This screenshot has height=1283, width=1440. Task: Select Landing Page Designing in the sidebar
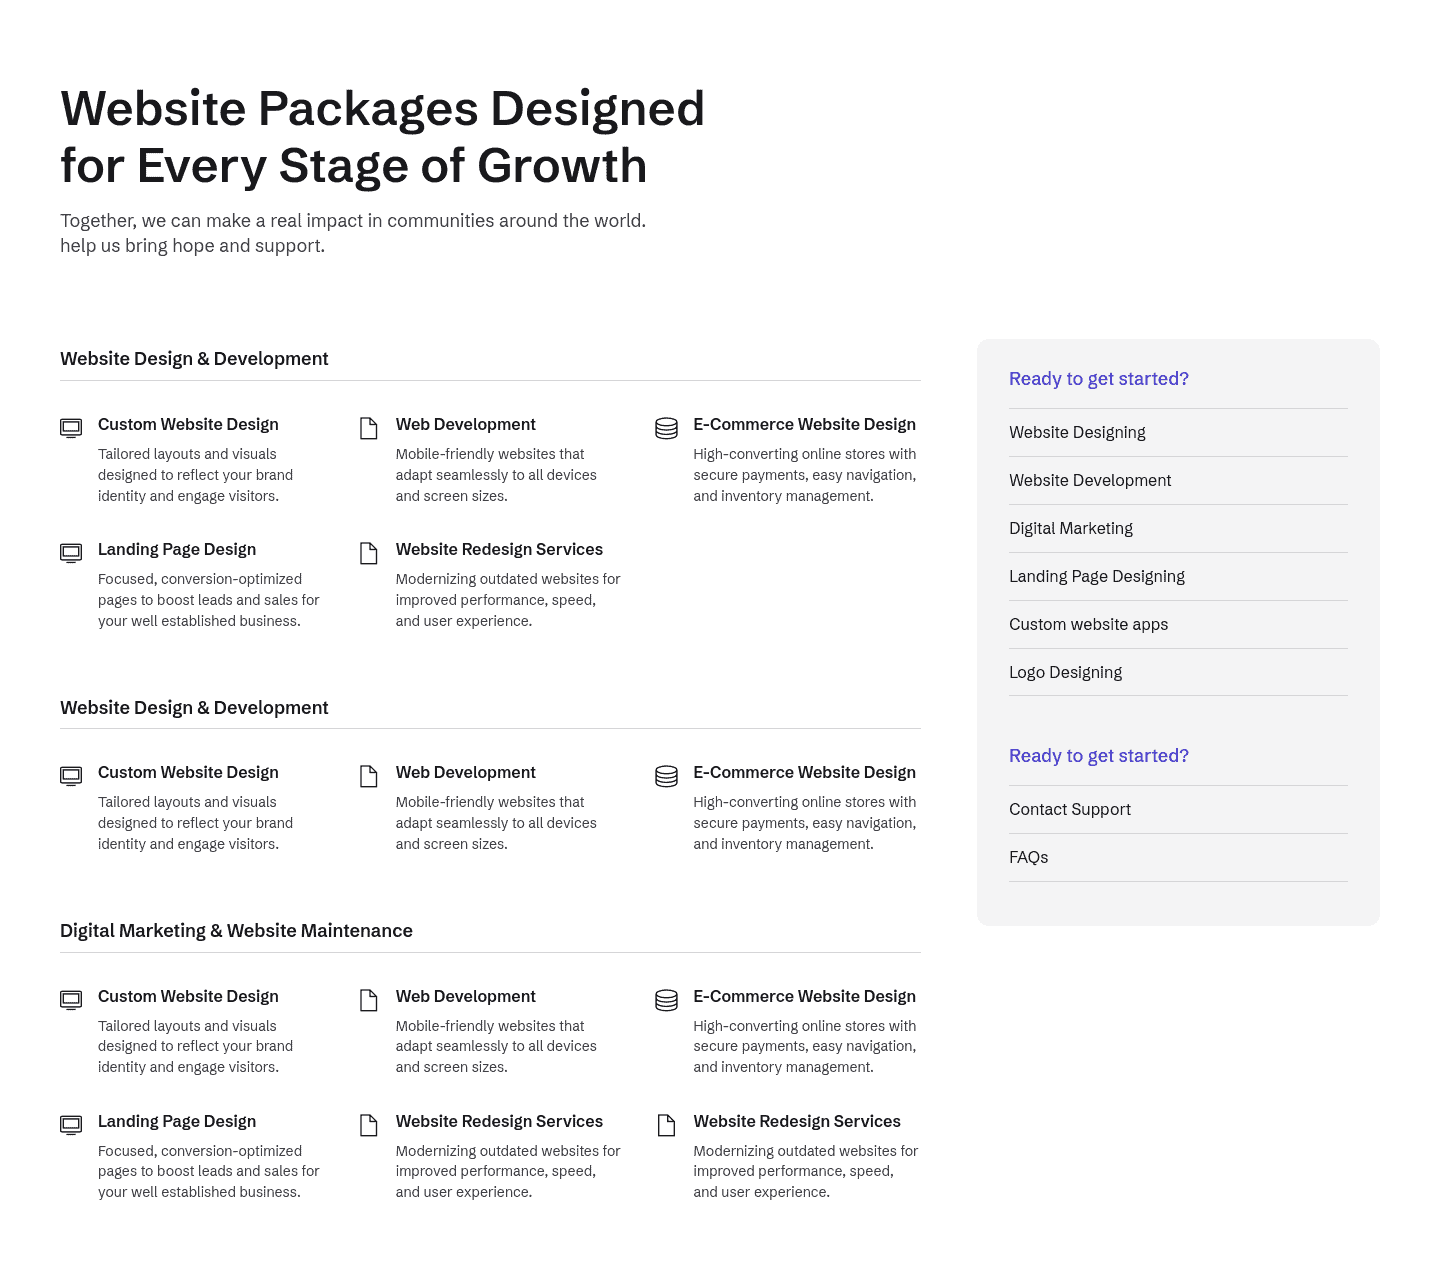pos(1097,576)
